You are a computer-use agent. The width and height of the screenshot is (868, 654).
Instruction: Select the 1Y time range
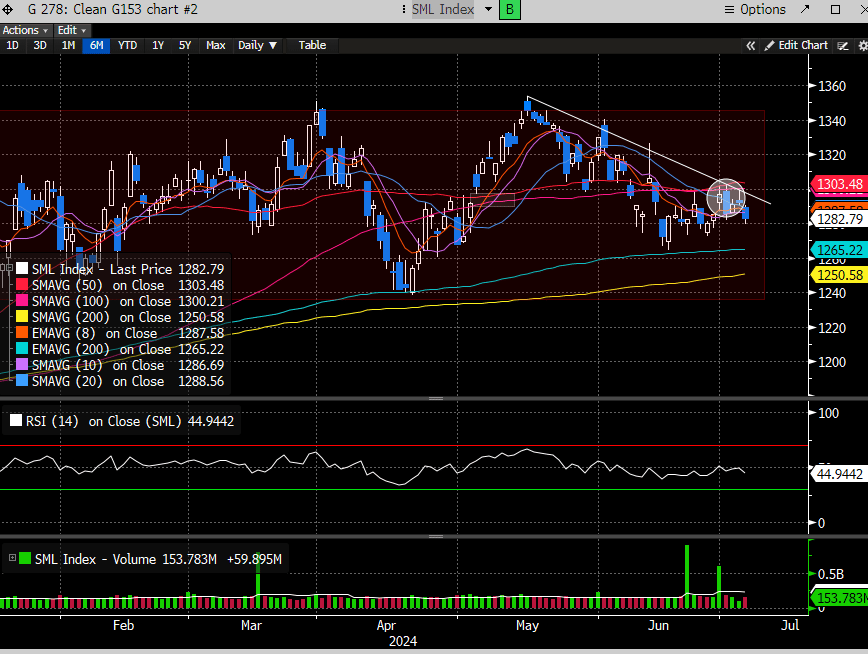(158, 45)
